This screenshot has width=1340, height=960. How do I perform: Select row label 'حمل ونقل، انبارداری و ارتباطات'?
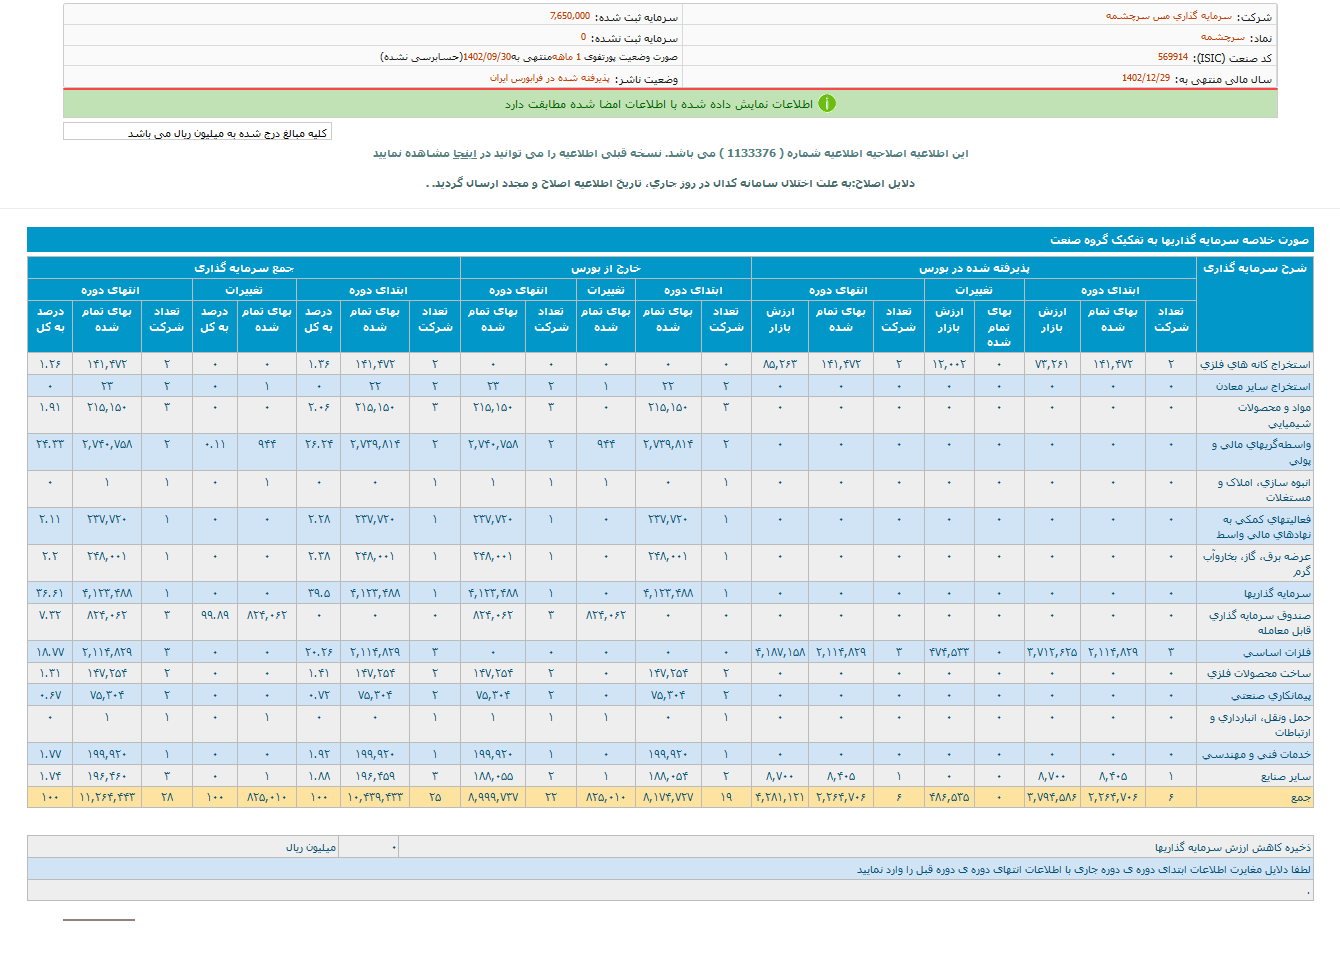click(x=1260, y=724)
